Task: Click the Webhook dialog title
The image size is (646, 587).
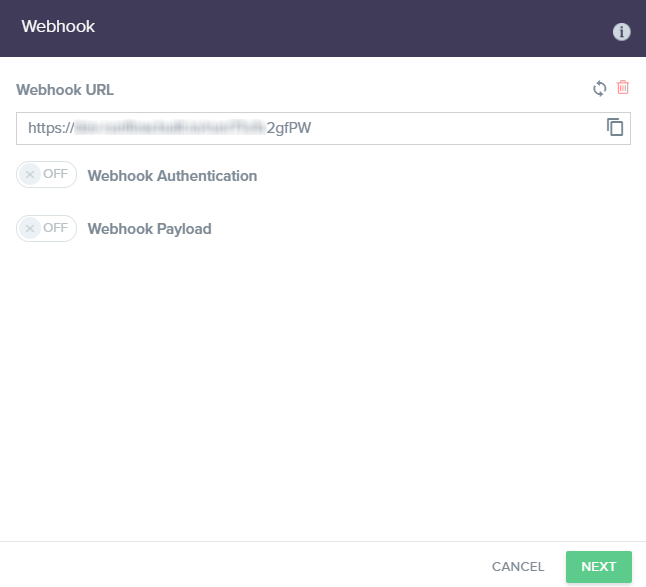Action: pos(58,26)
